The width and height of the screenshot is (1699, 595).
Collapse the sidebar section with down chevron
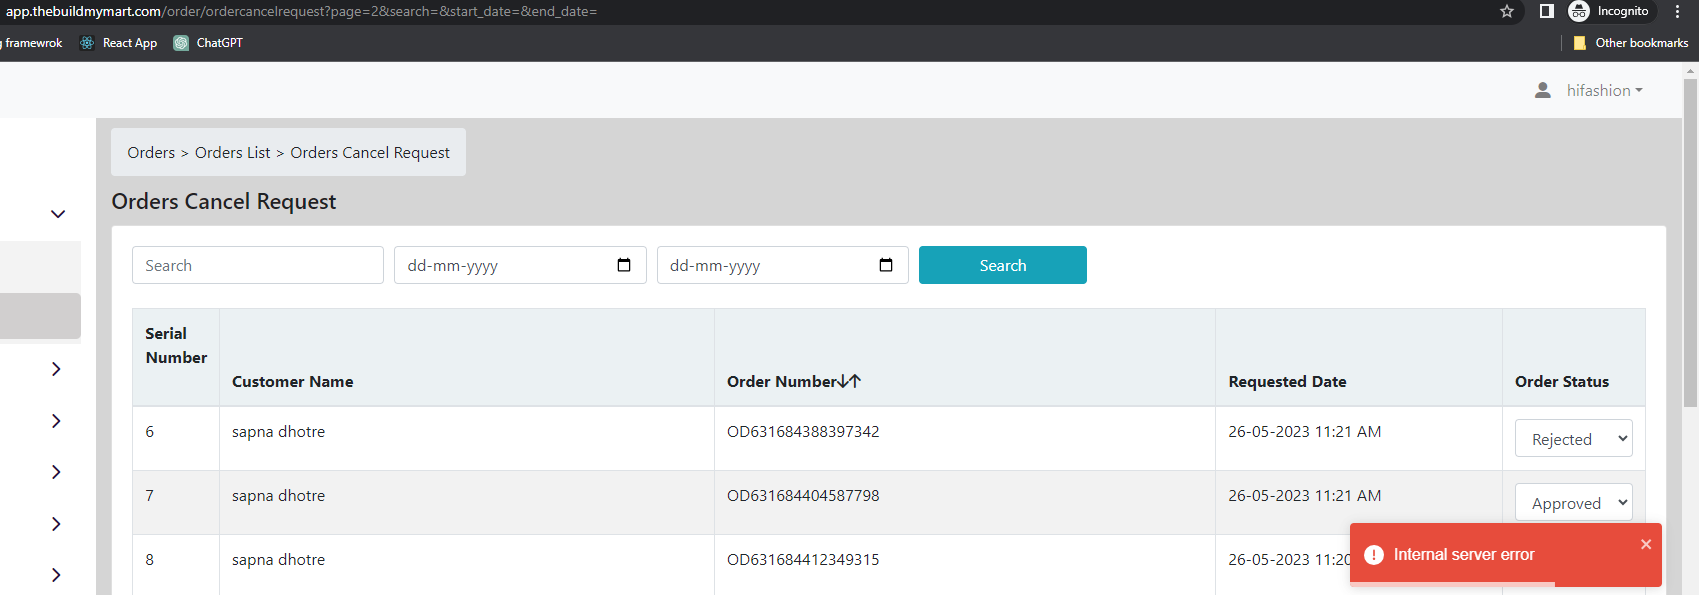pos(58,214)
